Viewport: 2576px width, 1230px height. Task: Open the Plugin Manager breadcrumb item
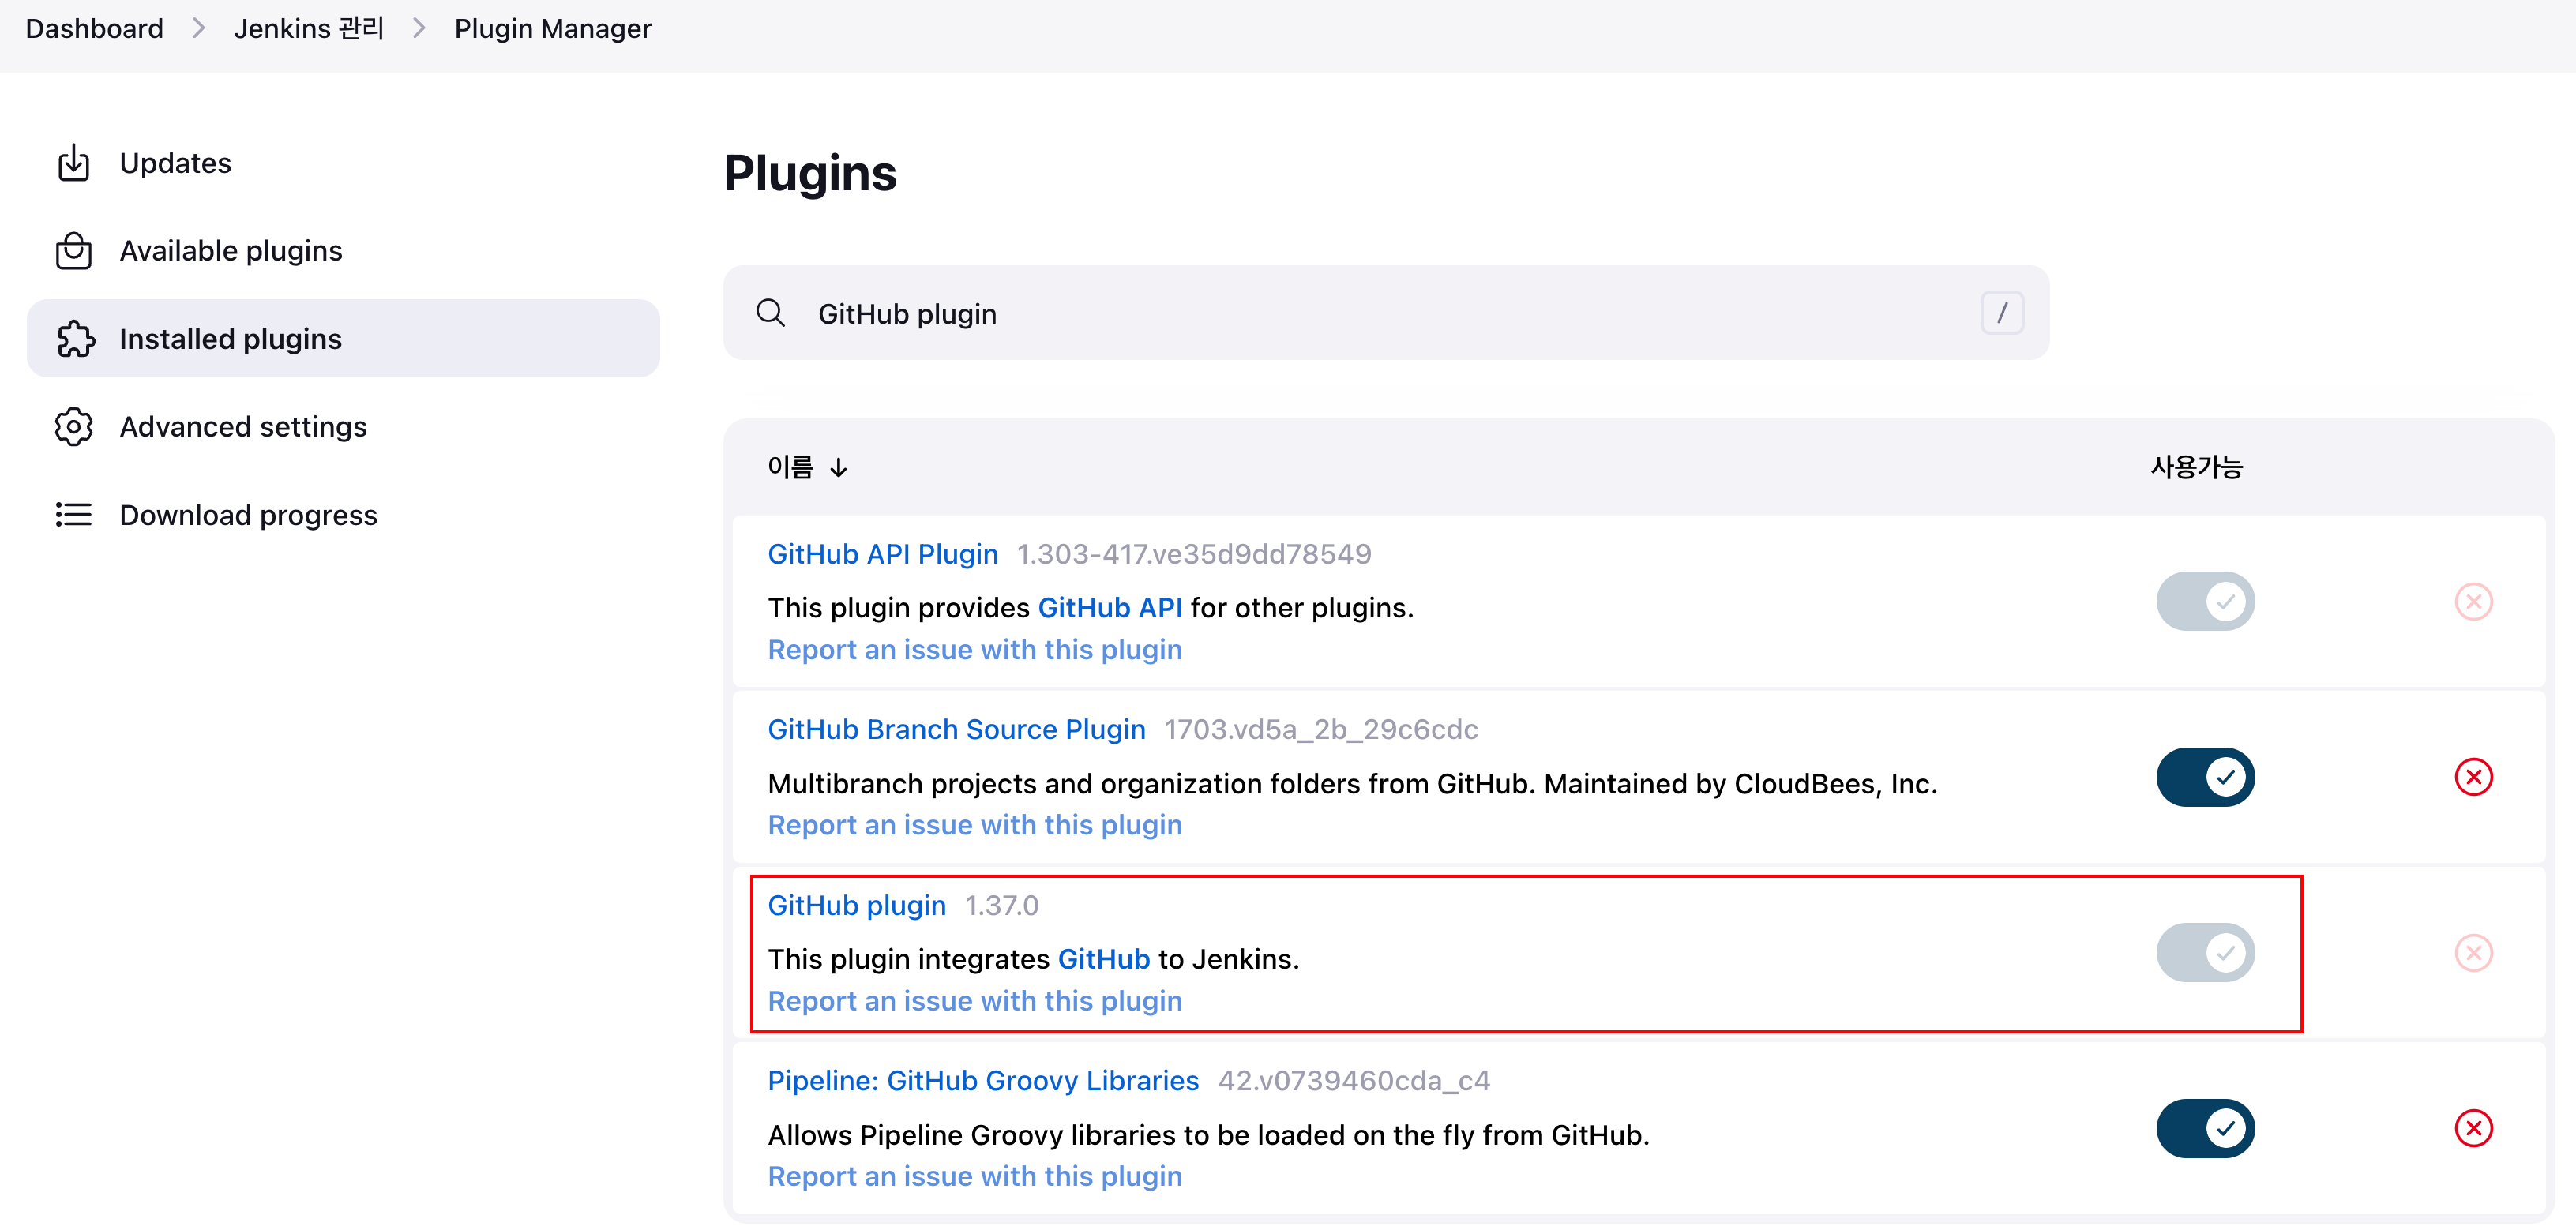point(553,29)
